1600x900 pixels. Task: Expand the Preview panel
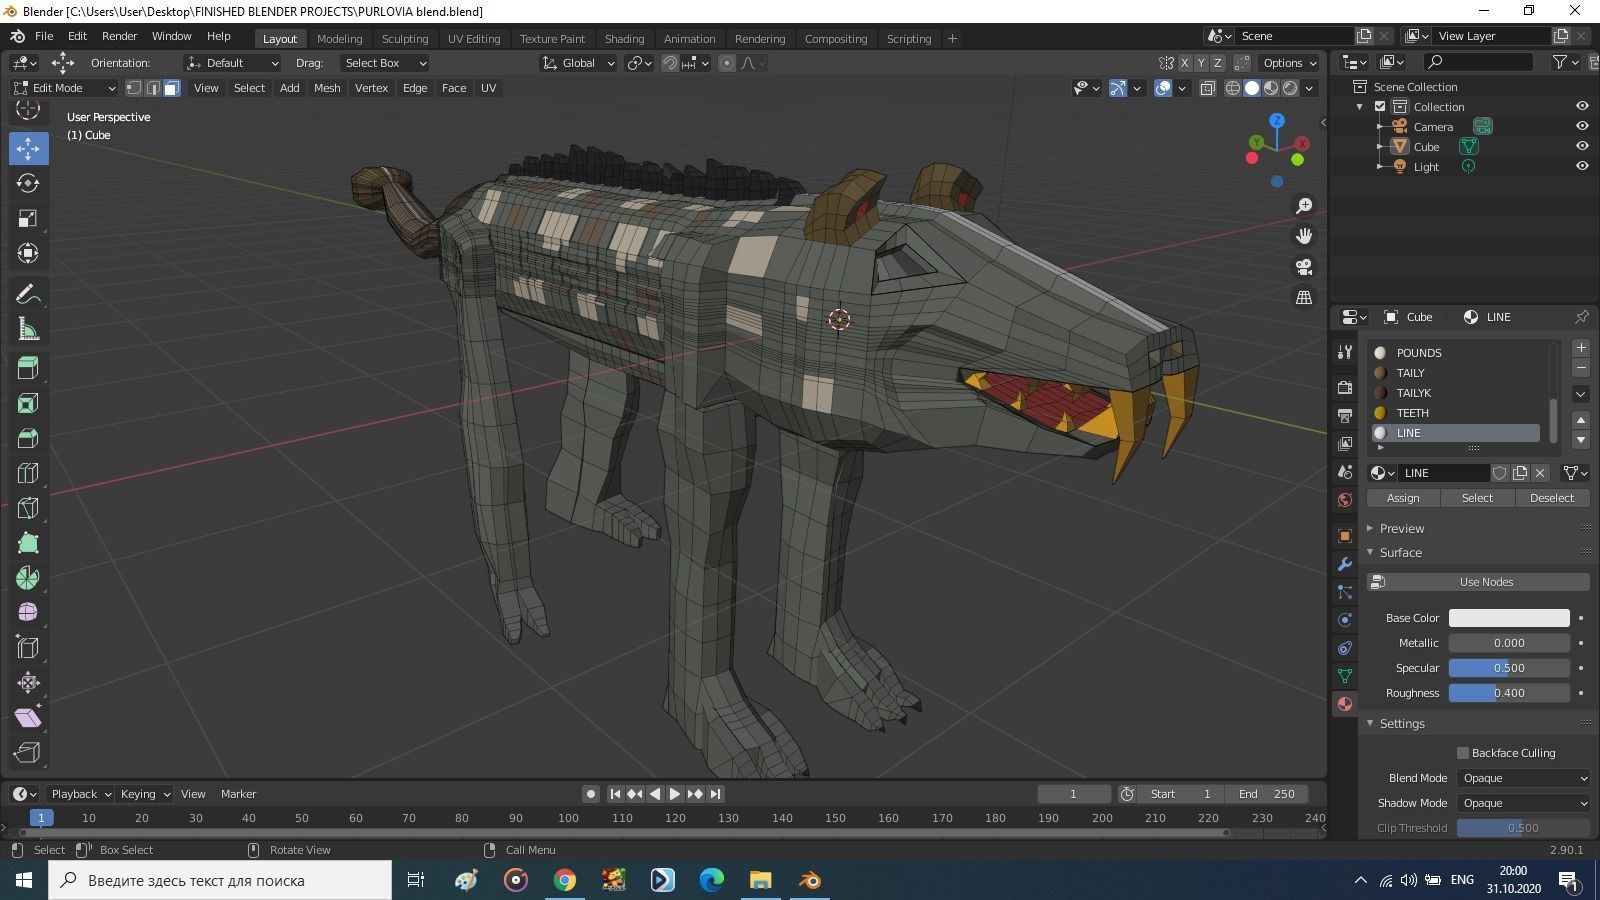coord(1400,528)
